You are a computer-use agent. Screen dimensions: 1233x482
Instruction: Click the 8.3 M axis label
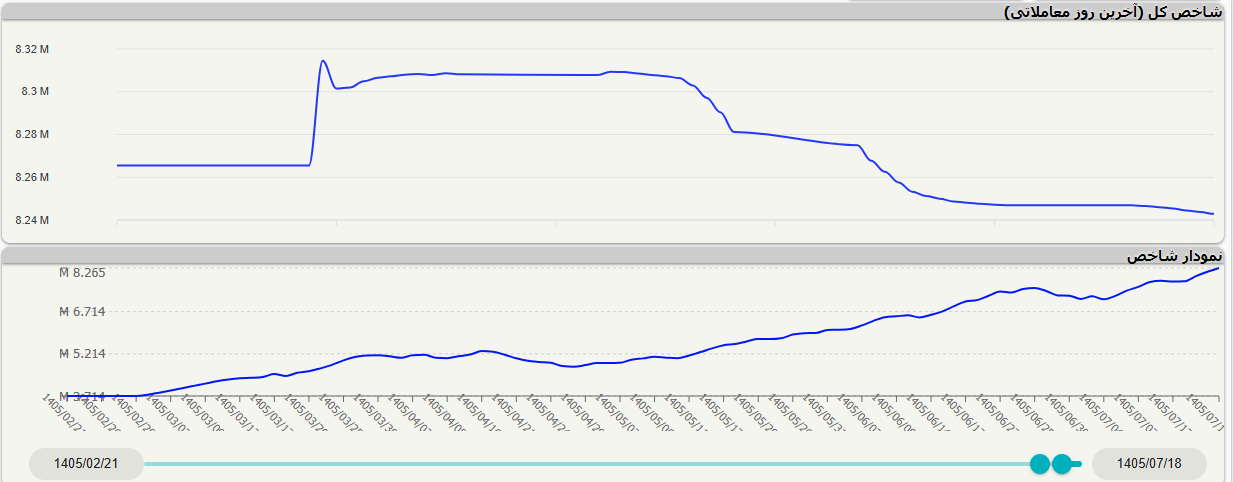click(35, 91)
